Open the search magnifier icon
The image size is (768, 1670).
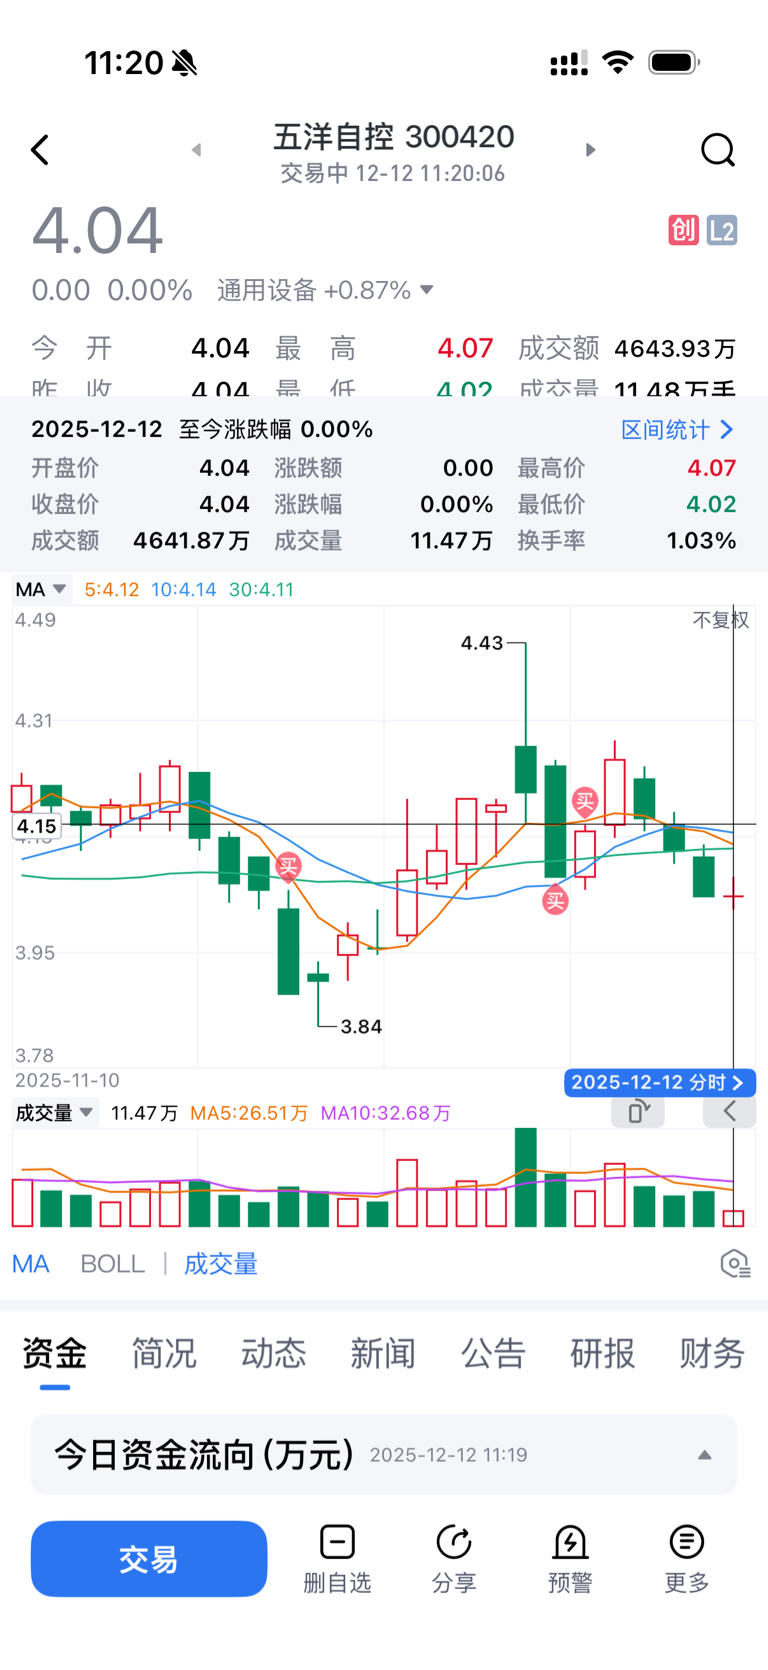(717, 150)
